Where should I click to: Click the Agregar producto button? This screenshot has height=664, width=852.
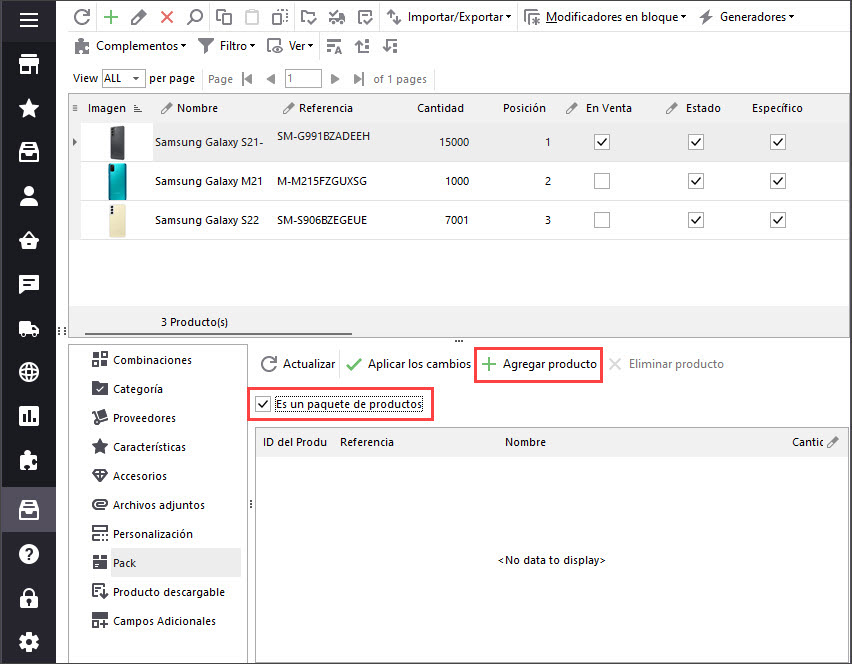539,364
